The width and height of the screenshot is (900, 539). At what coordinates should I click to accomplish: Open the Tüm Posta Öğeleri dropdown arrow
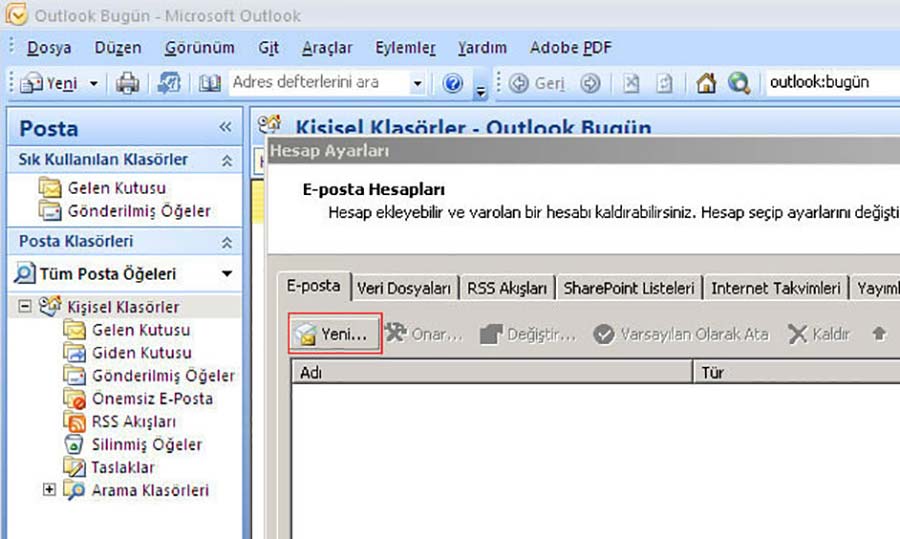click(227, 274)
